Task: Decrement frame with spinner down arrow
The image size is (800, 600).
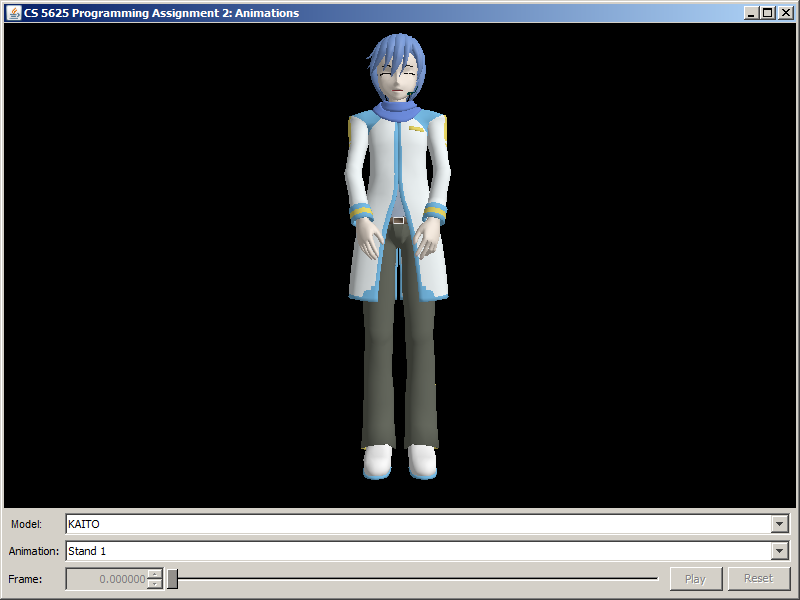Action: point(154,584)
